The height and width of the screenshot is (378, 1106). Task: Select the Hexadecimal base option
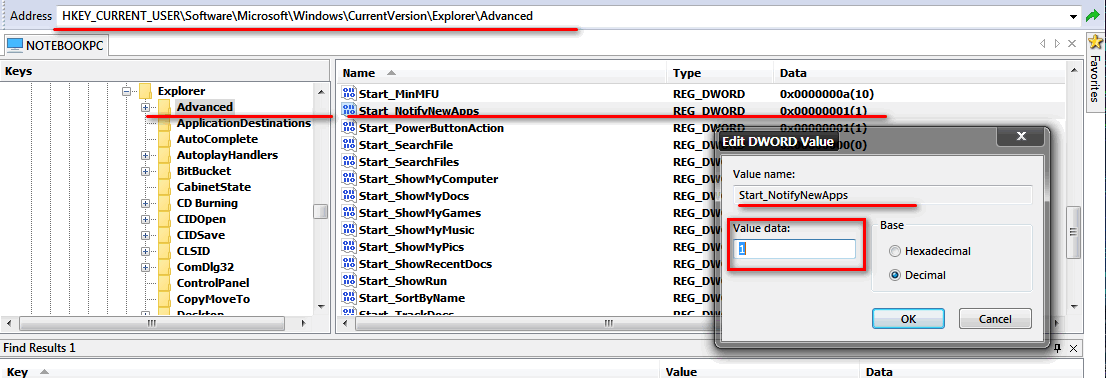930,251
